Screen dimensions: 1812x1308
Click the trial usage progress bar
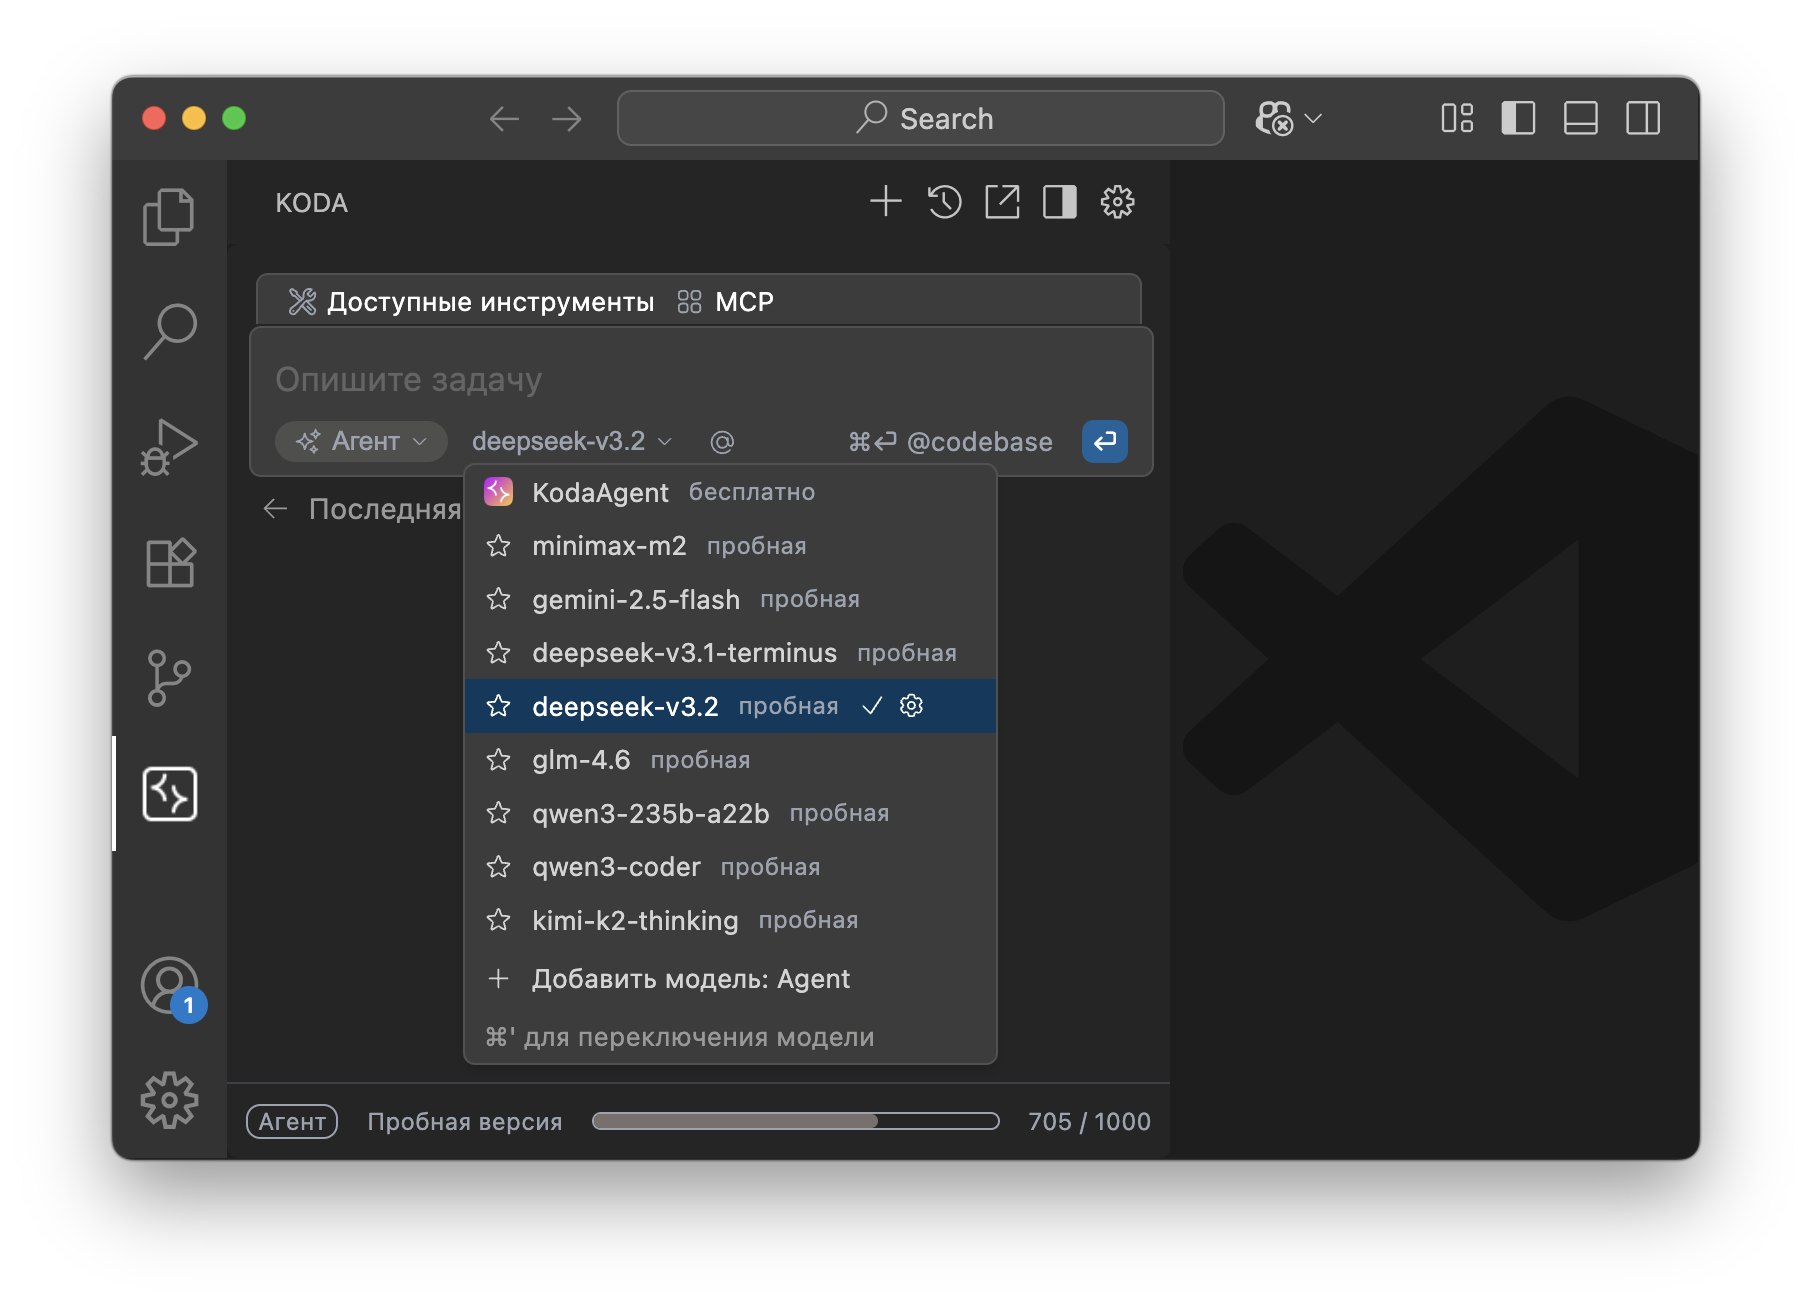coord(795,1121)
